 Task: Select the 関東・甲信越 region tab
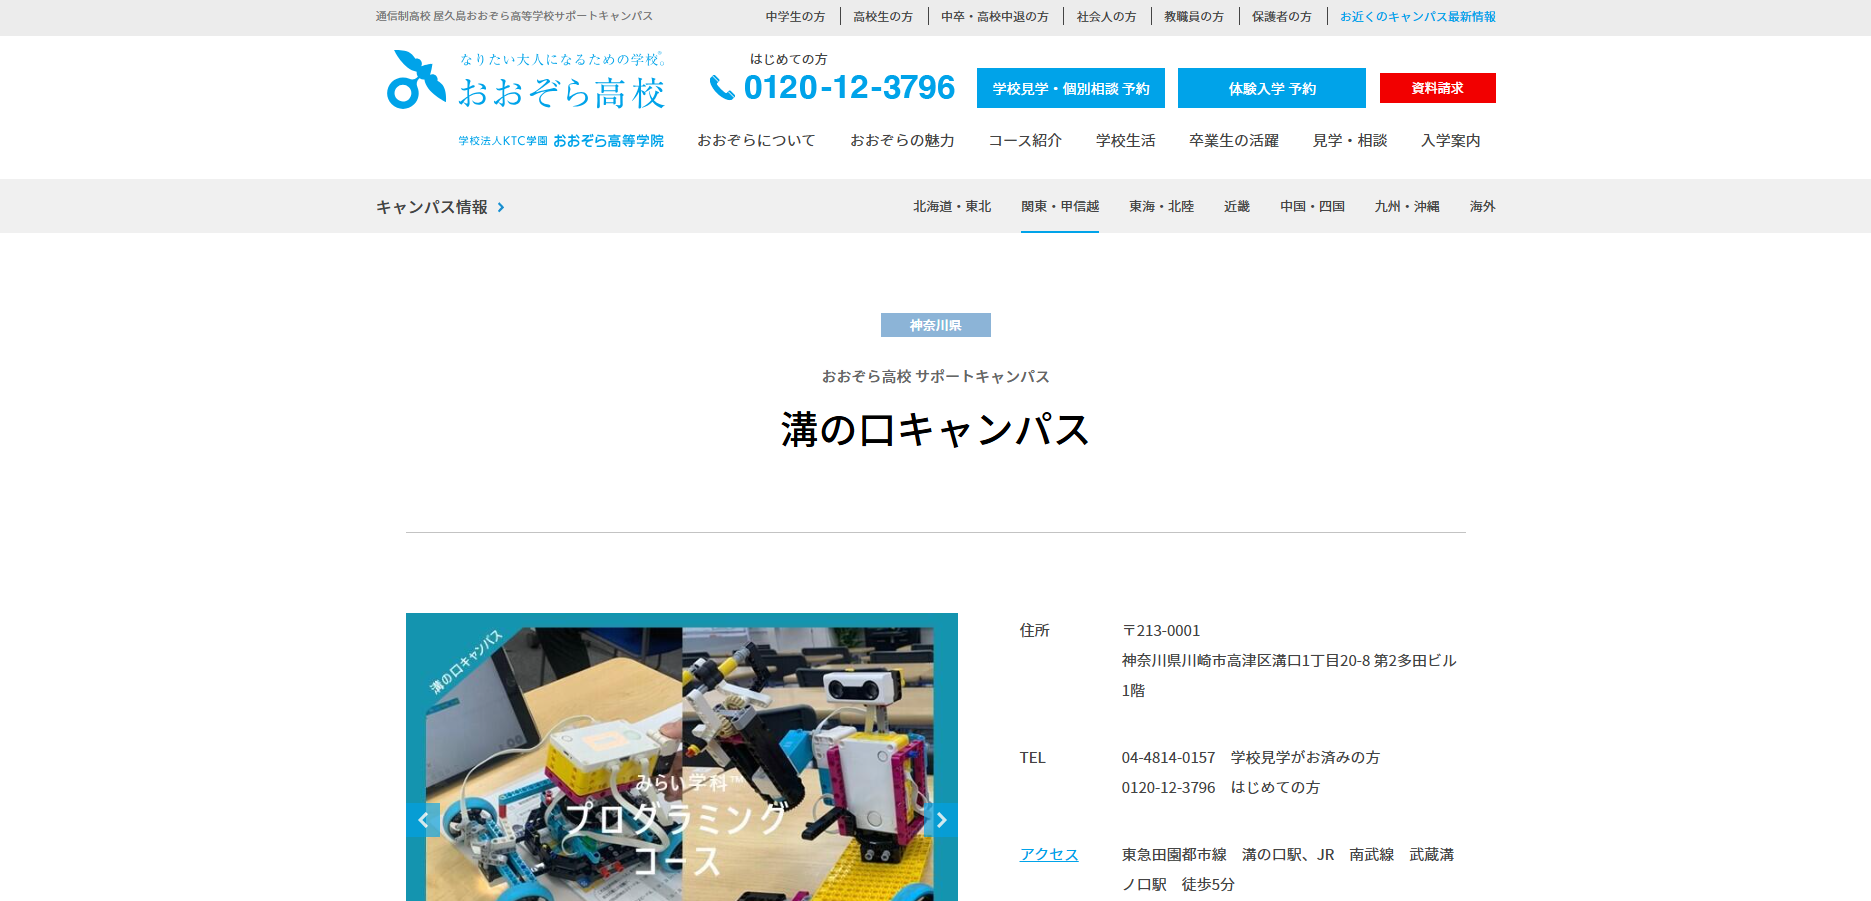point(1060,206)
